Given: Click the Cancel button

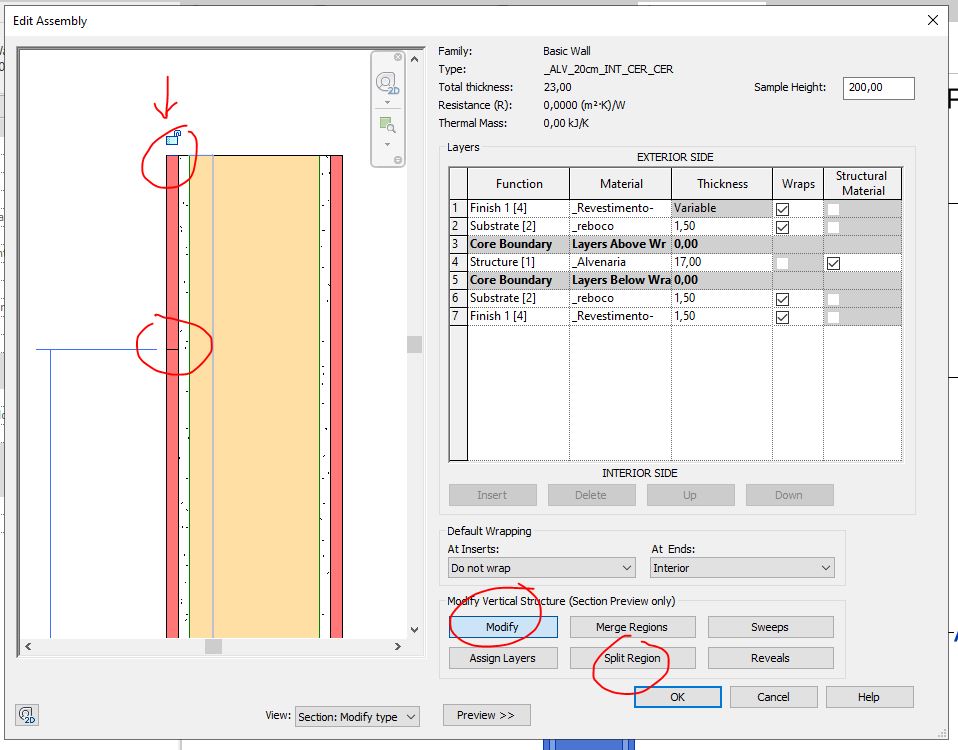Looking at the screenshot, I should (x=773, y=697).
